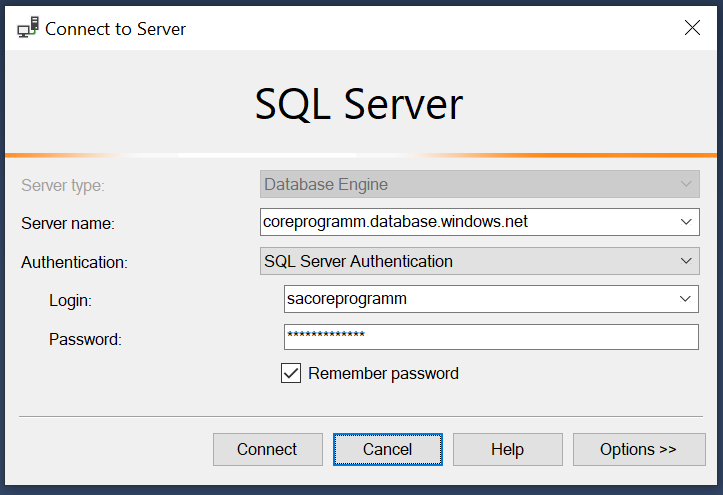Click the Server type: label
This screenshot has width=723, height=495.
[63, 185]
